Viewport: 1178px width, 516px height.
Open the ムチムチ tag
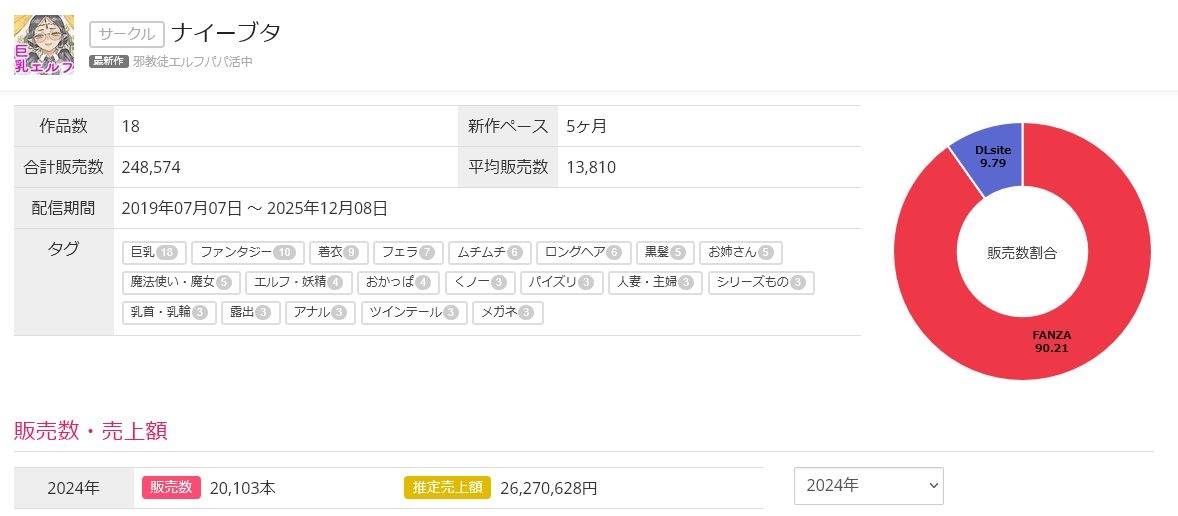point(488,253)
